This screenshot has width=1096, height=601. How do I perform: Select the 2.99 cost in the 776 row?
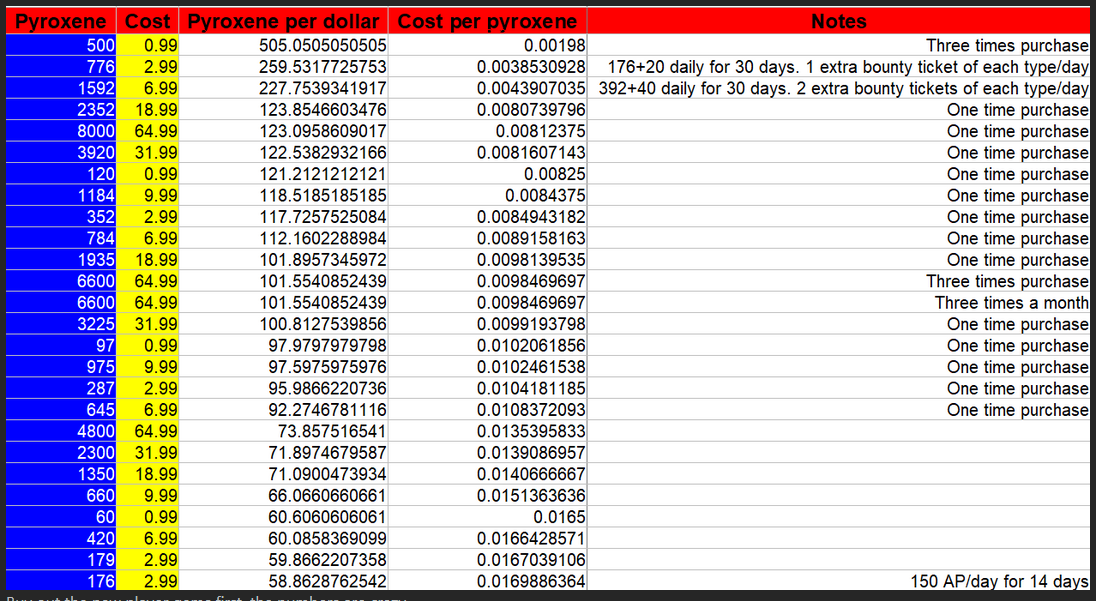coord(147,66)
